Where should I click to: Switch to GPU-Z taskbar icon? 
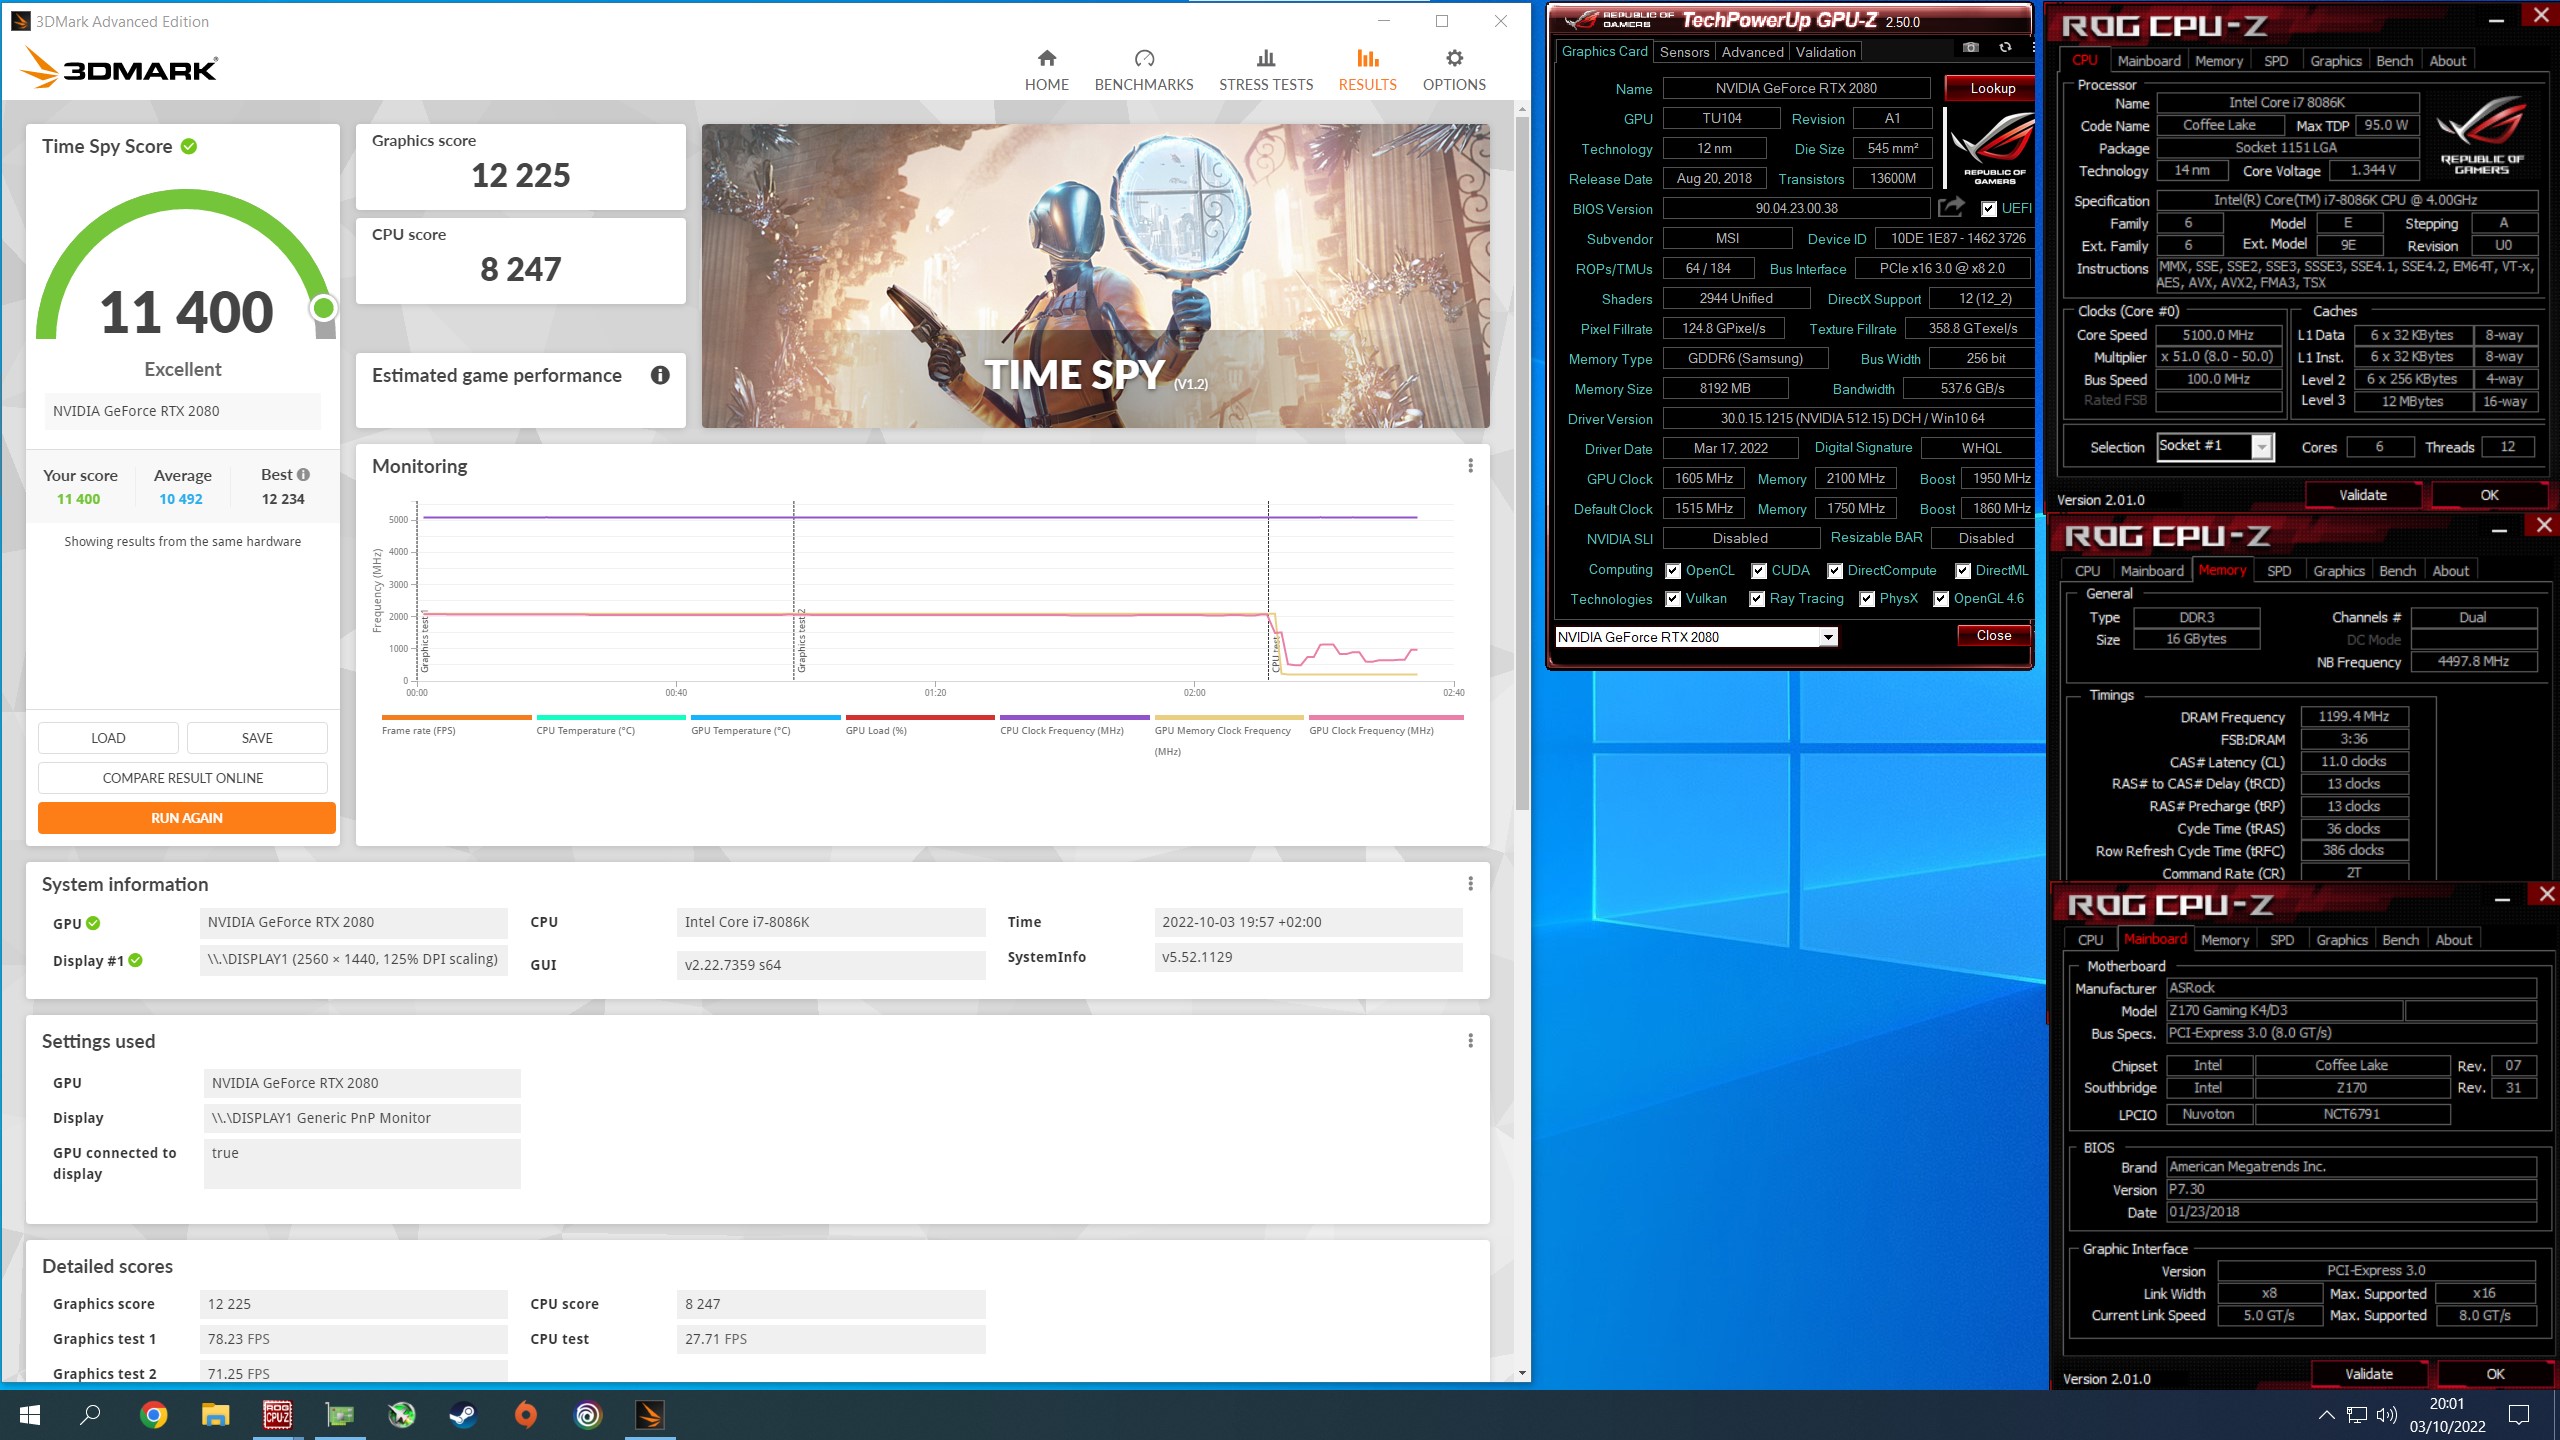point(340,1415)
